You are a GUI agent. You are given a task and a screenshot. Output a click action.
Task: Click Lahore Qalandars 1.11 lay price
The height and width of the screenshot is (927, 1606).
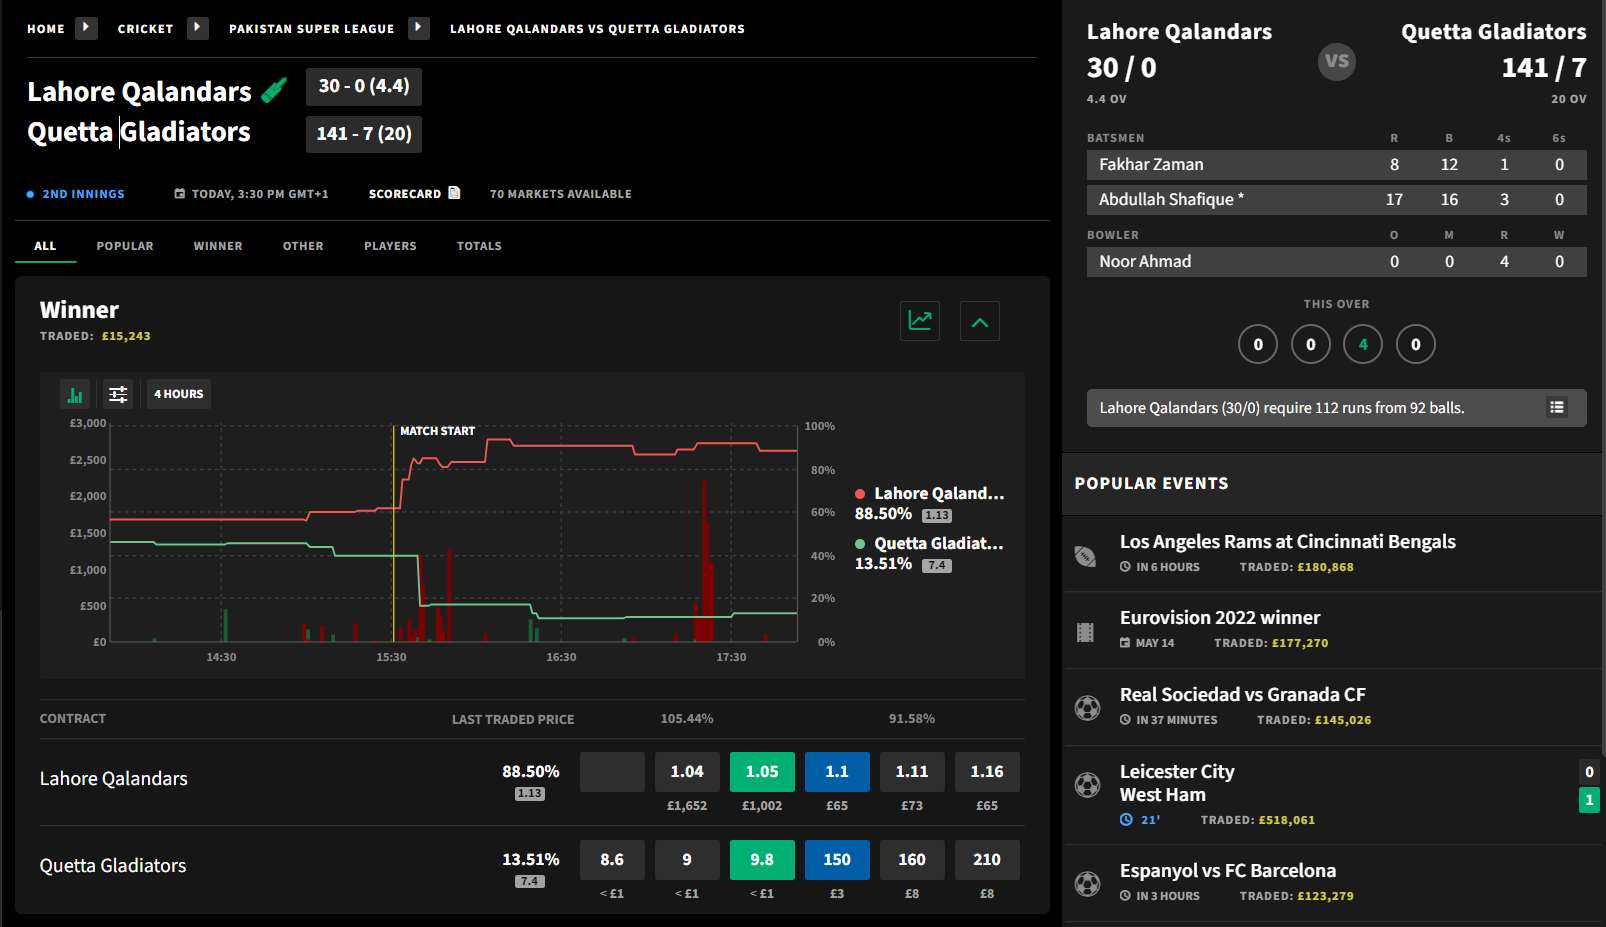pos(912,772)
